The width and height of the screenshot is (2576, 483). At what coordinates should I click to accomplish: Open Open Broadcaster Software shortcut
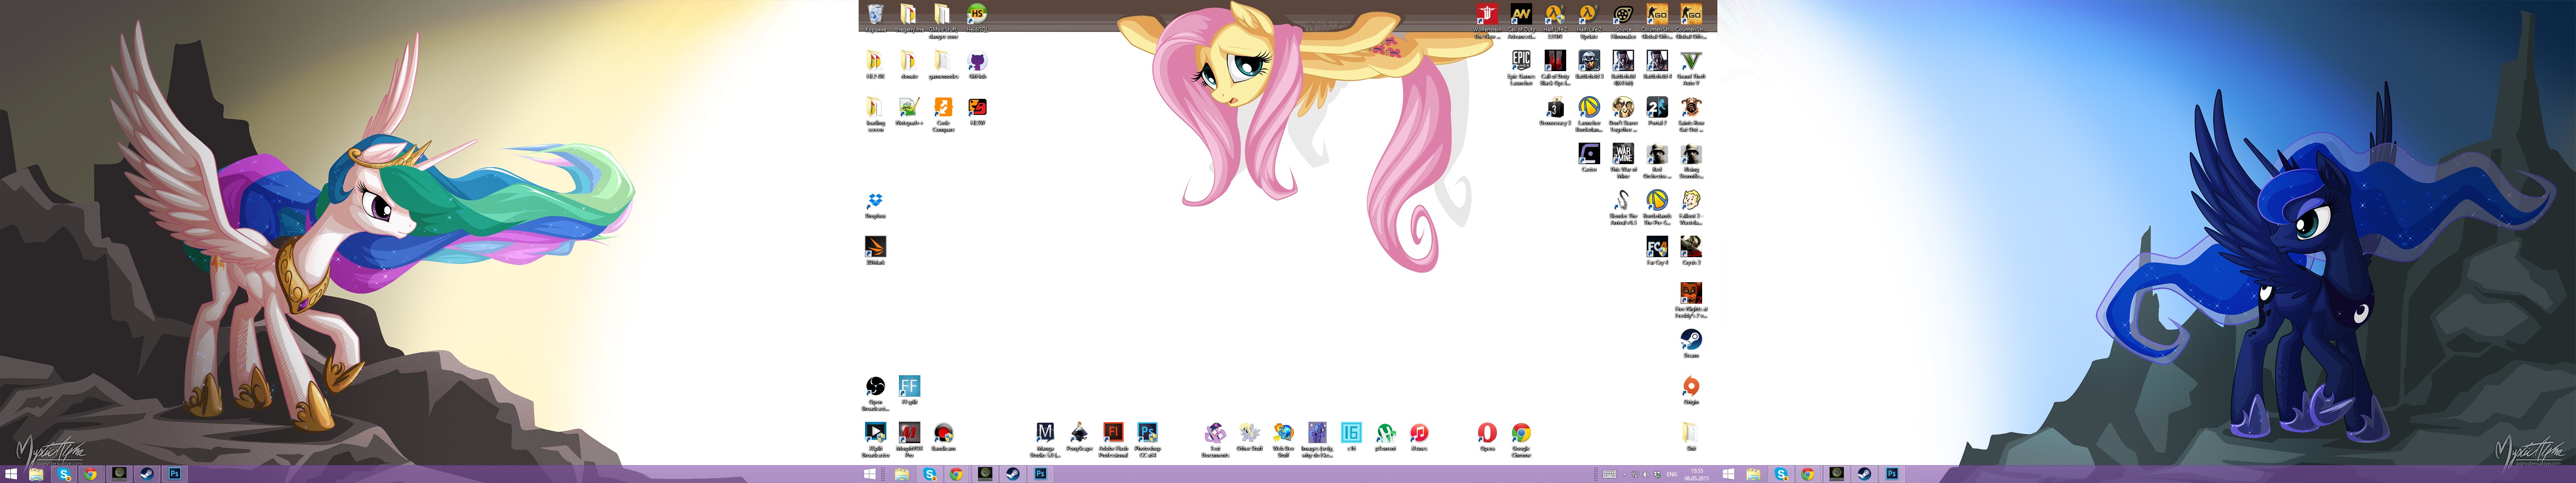tap(875, 387)
